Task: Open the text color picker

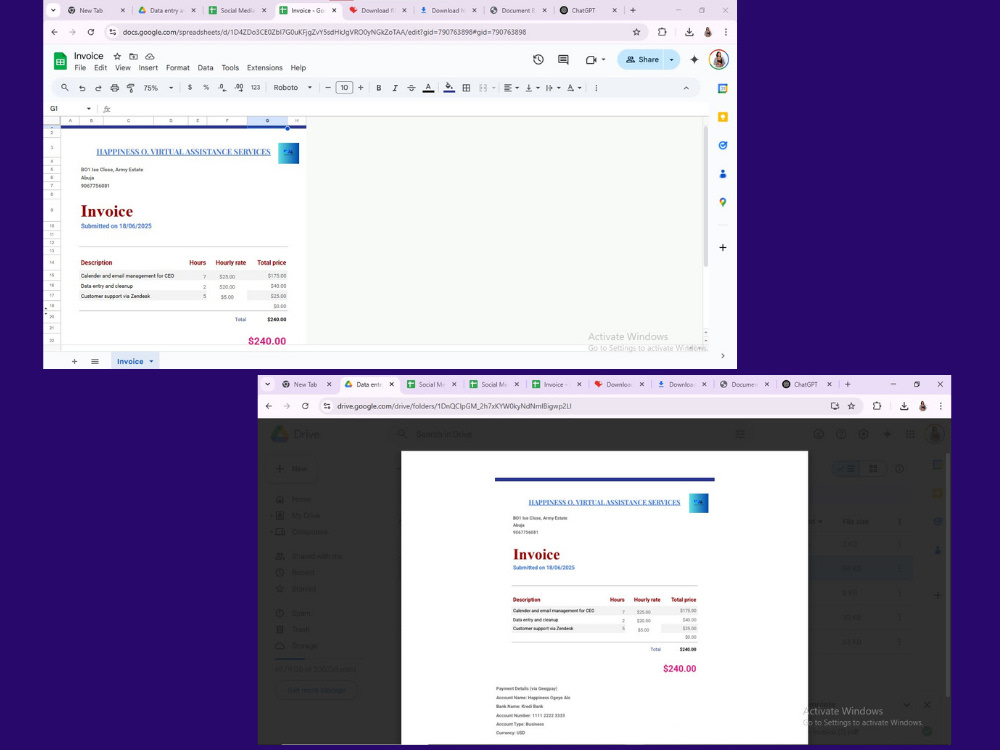Action: point(429,88)
